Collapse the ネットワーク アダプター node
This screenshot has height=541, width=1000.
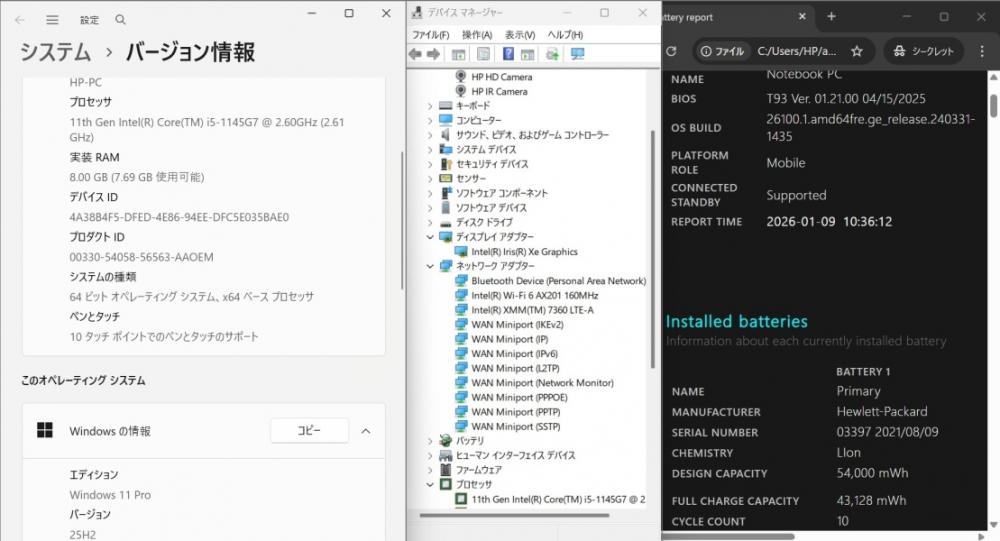[x=430, y=266]
